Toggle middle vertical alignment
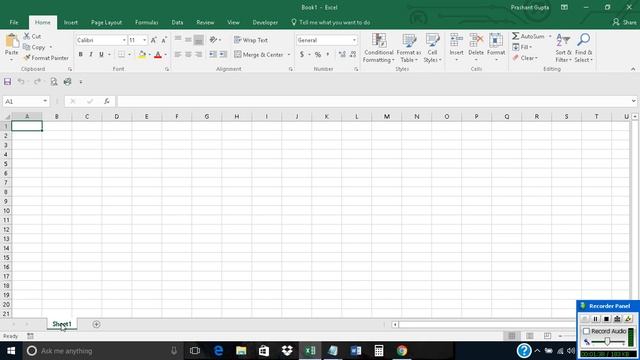This screenshot has width=640, height=360. (x=188, y=40)
